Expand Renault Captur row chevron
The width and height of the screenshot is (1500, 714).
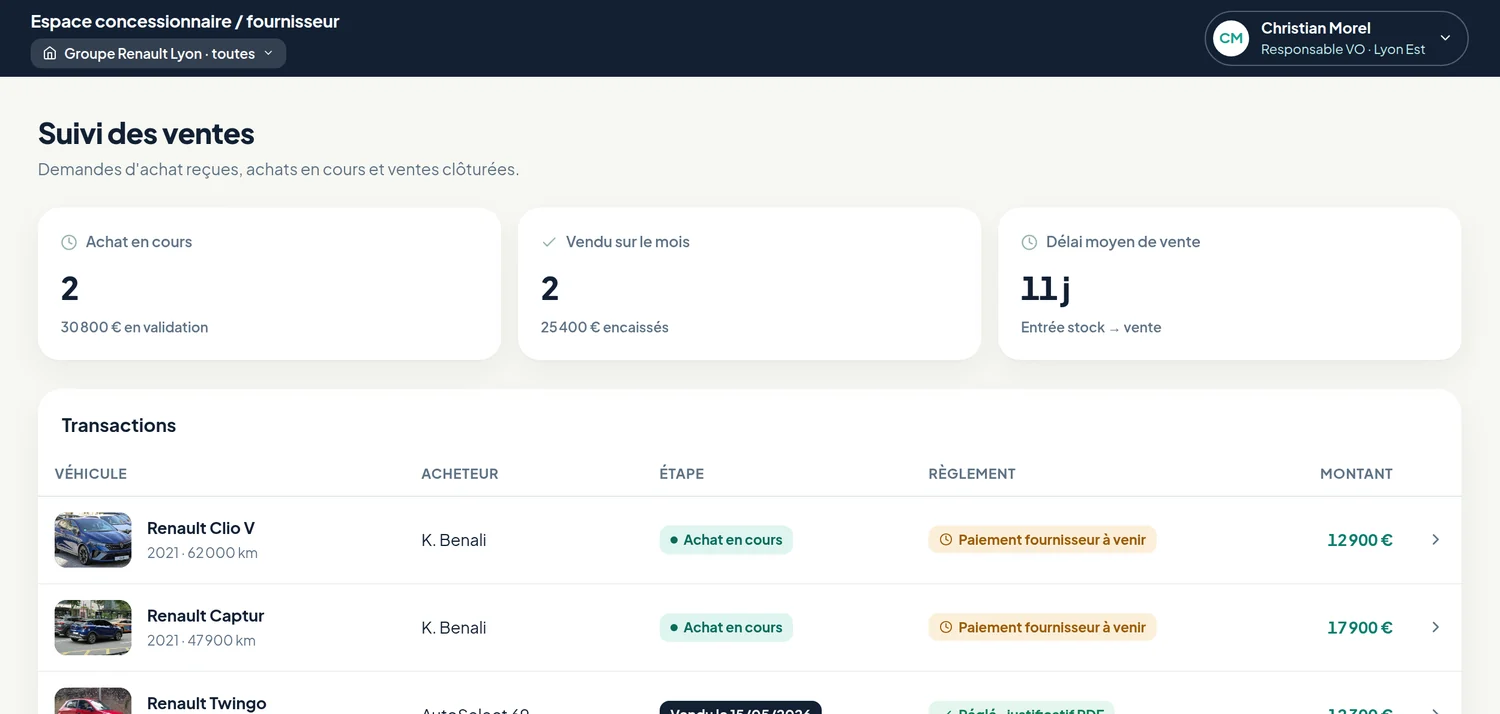[1435, 628]
